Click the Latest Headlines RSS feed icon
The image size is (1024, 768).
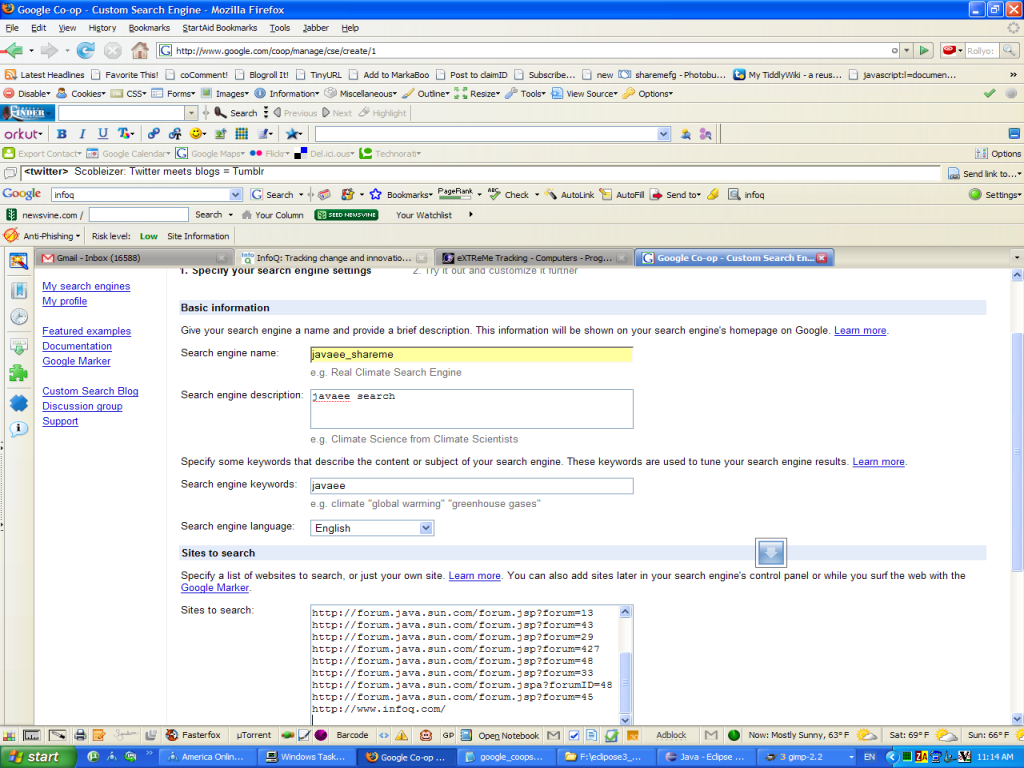click(10, 74)
